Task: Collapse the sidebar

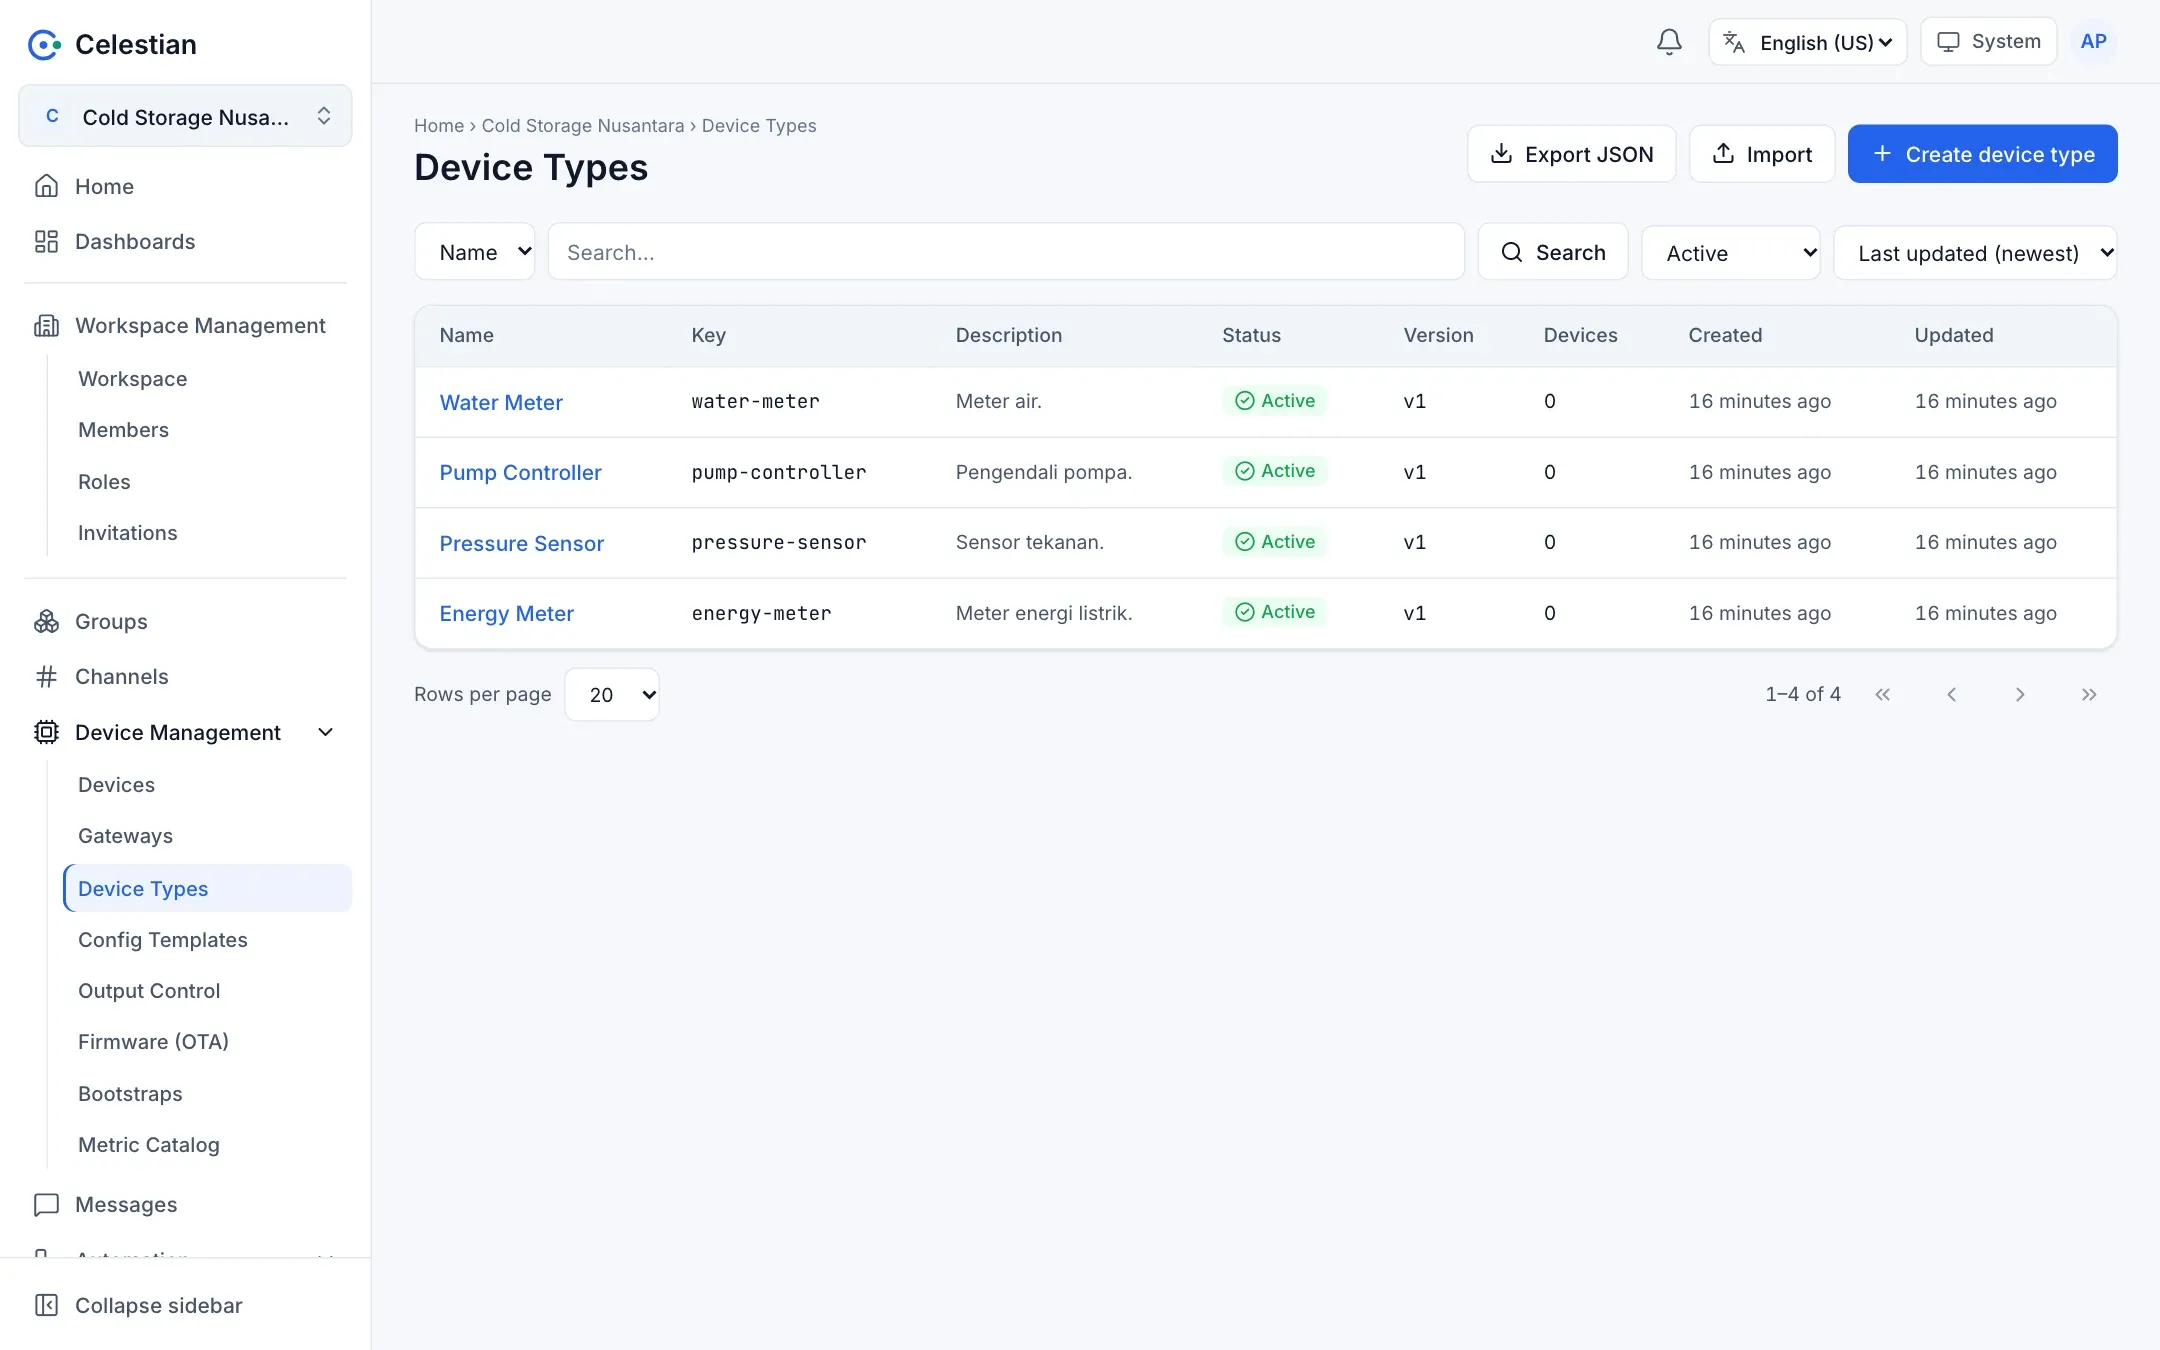Action: tap(139, 1305)
